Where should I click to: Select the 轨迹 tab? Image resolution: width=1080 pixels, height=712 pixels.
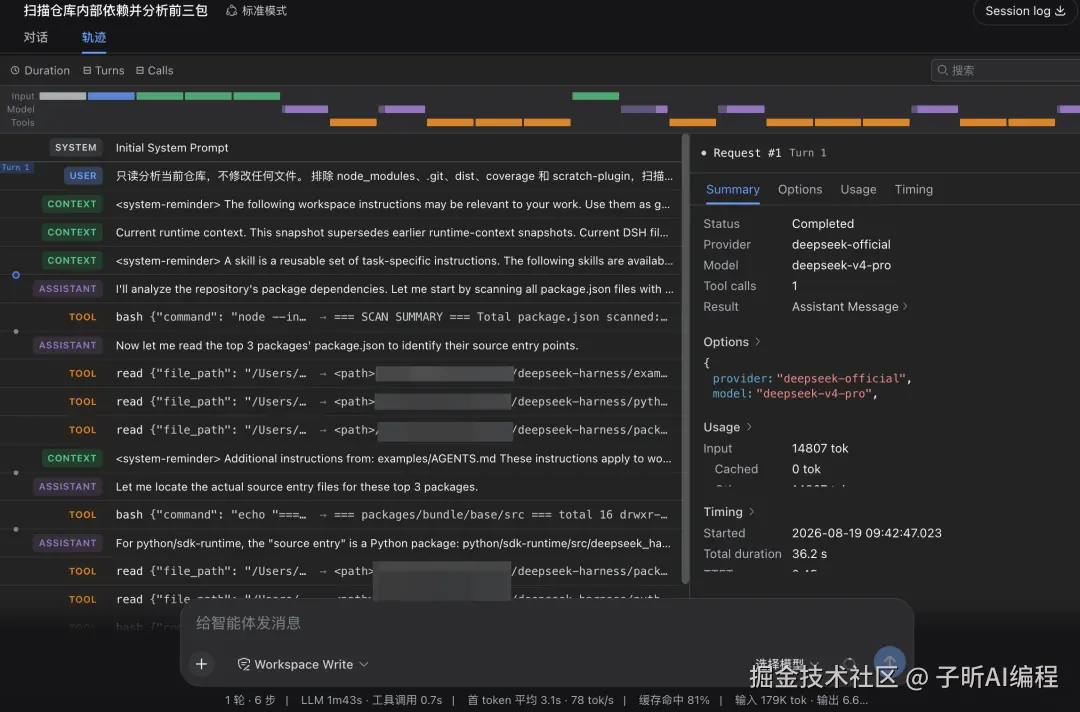[94, 37]
